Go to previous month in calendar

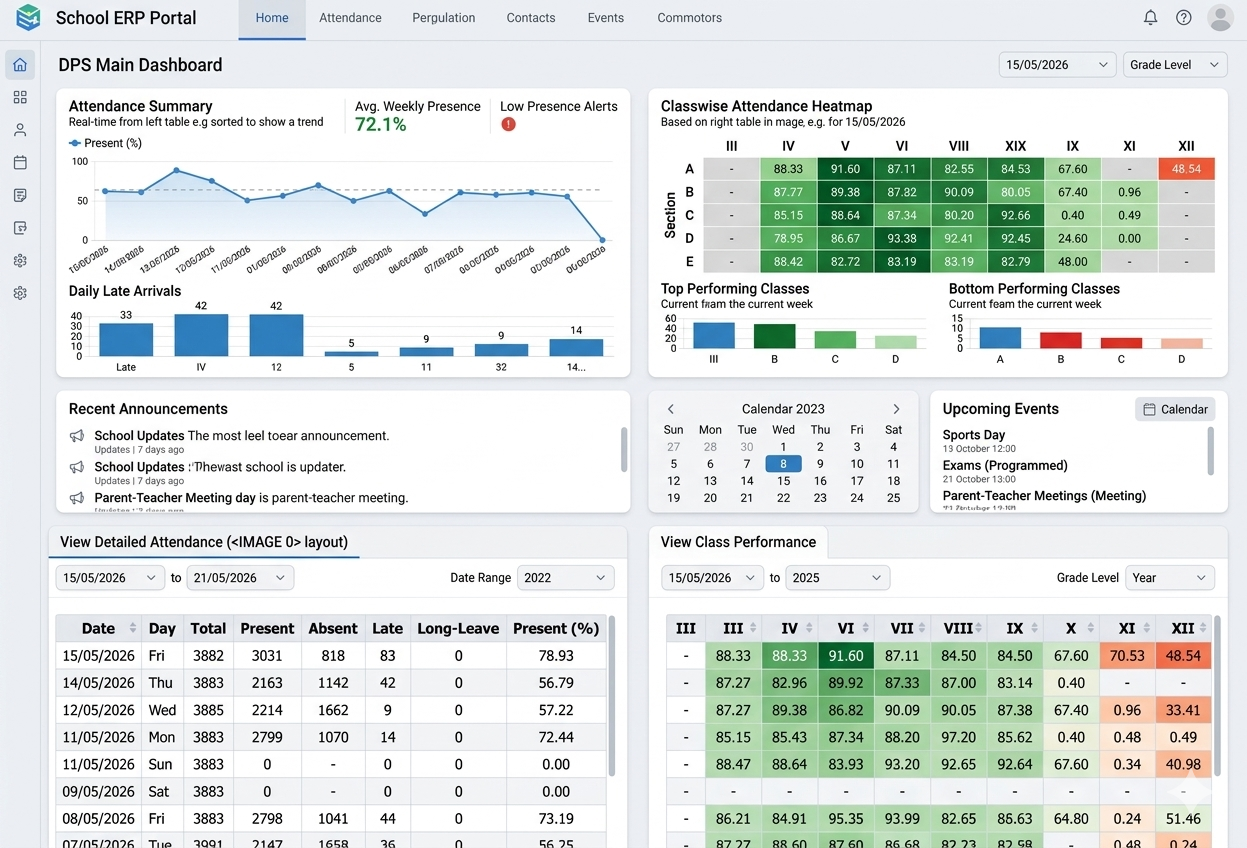(x=671, y=409)
